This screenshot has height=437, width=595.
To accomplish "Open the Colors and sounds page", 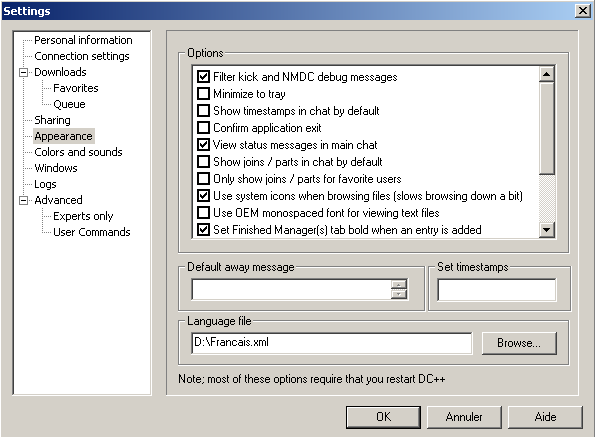I will (x=78, y=152).
